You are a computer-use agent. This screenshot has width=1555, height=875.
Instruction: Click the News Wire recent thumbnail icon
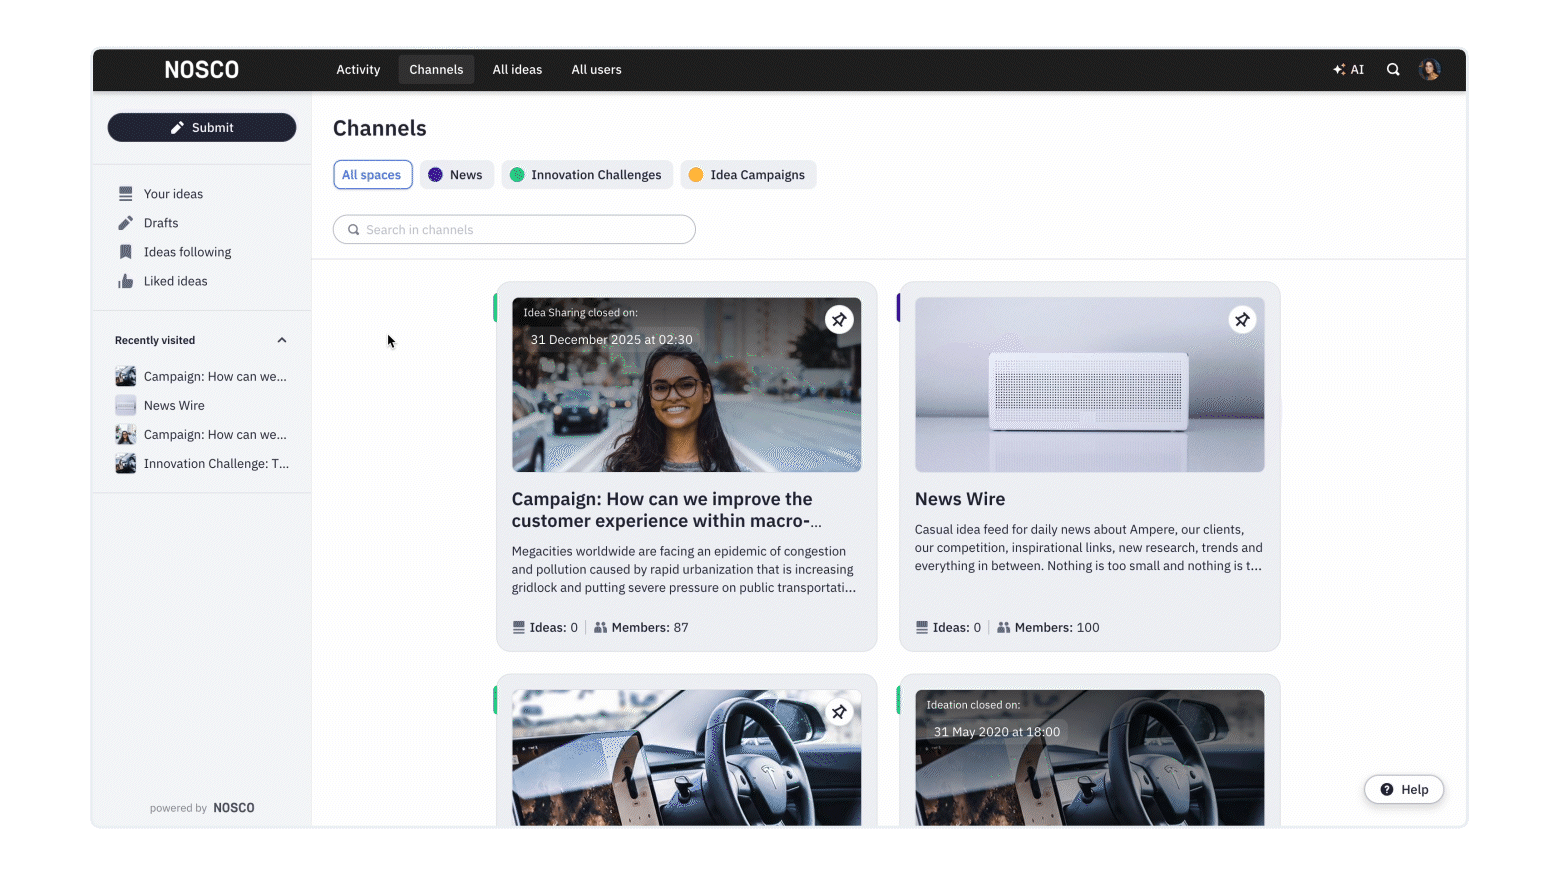click(126, 405)
